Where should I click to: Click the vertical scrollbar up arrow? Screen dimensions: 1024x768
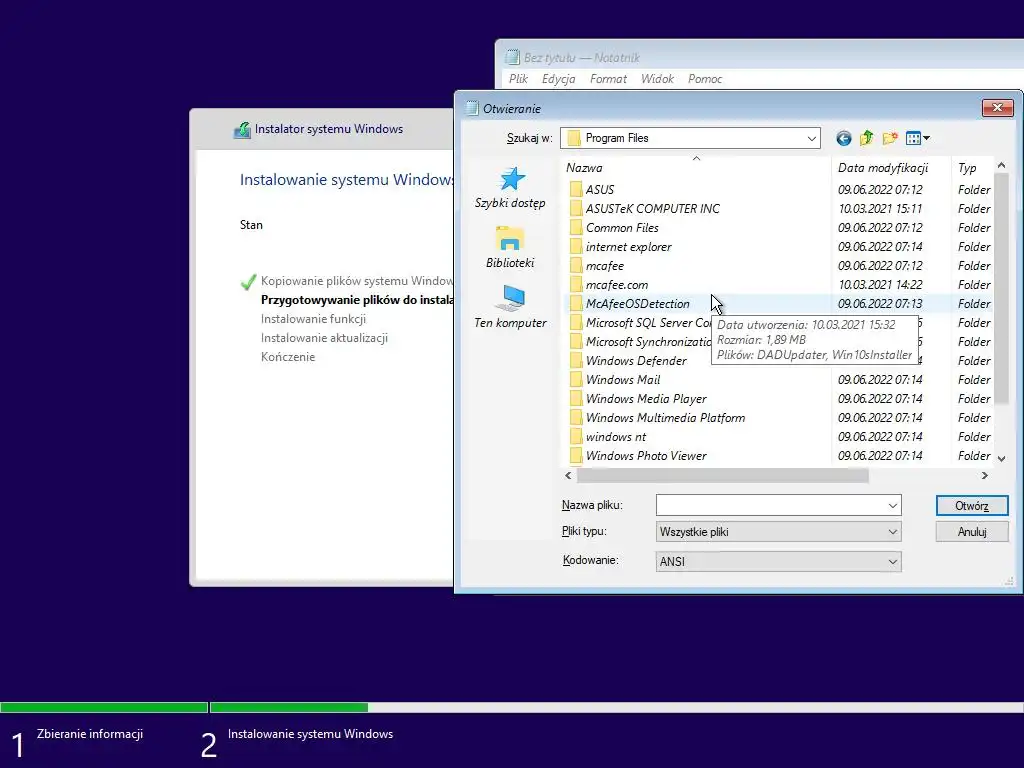[x=1001, y=165]
